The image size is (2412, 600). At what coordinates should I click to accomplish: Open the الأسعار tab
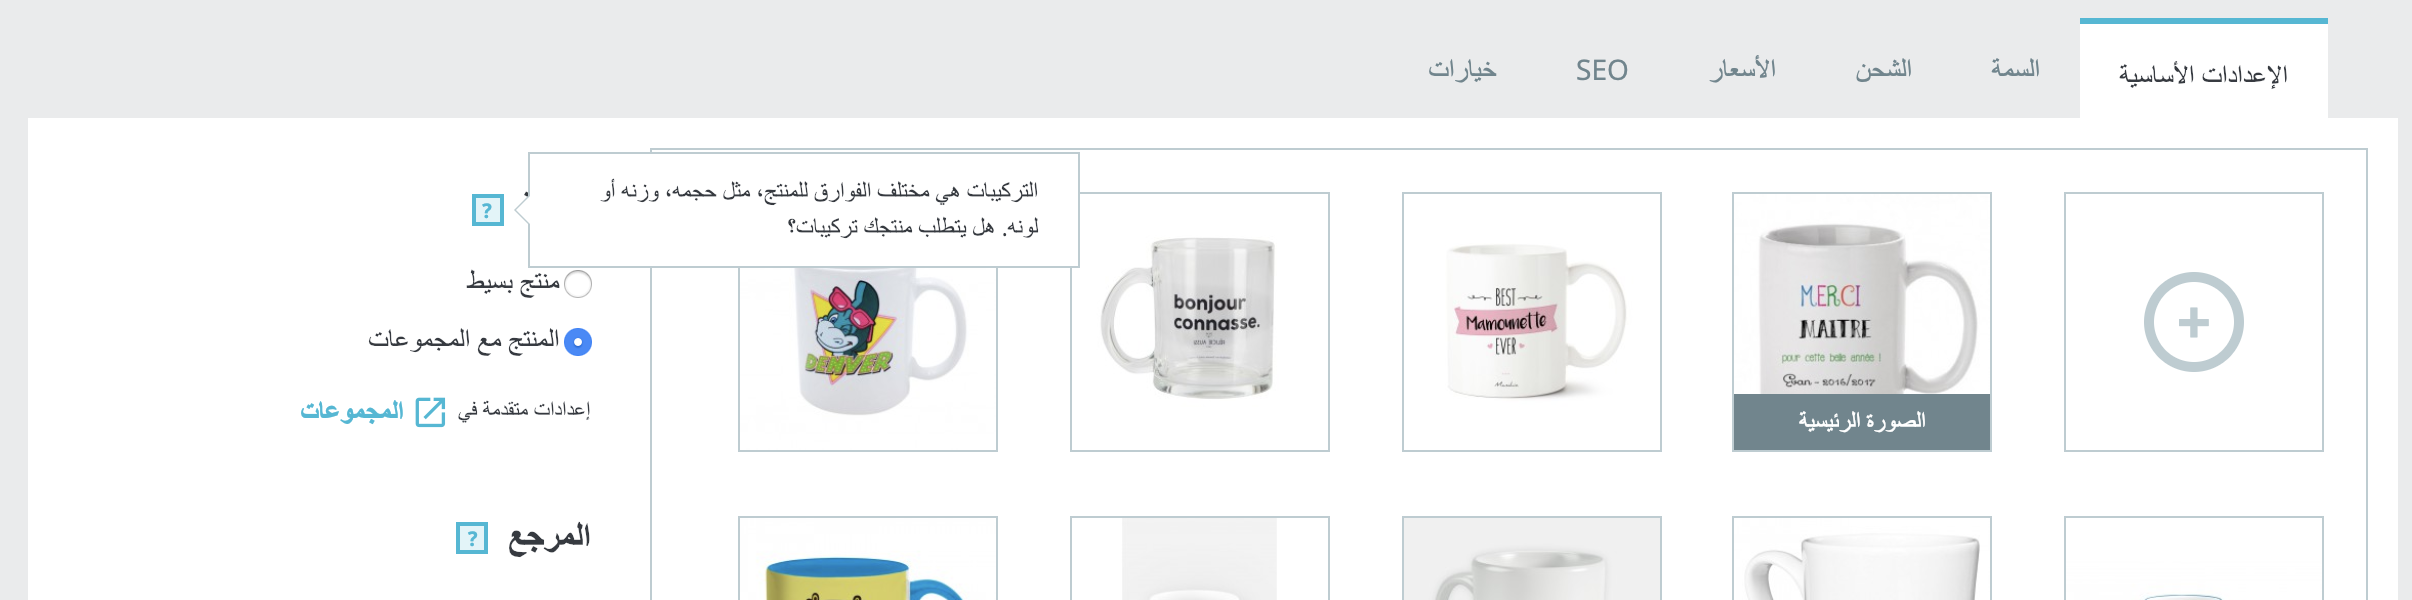[x=1743, y=69]
